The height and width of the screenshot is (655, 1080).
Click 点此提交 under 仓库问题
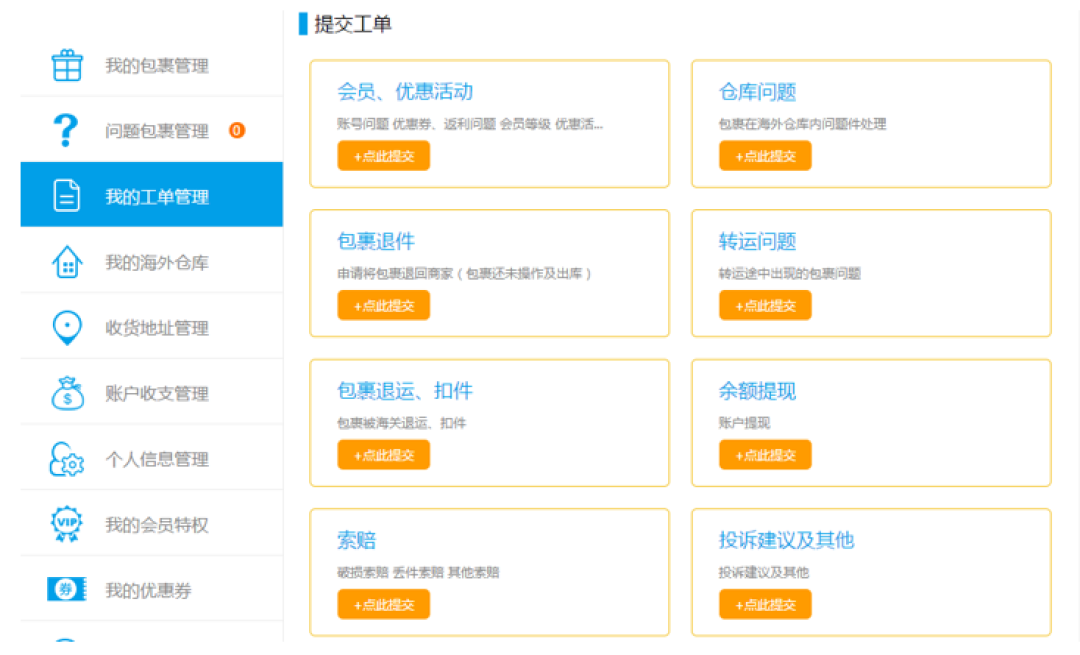(x=765, y=156)
